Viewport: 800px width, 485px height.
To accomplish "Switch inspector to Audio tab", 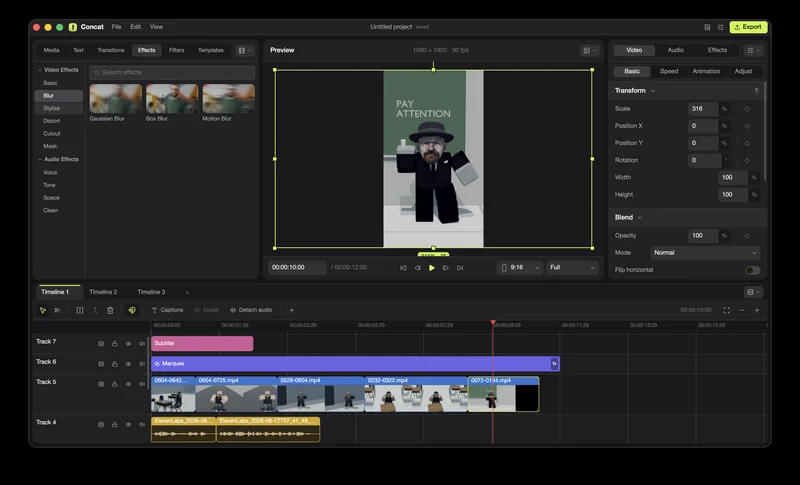I will (676, 50).
